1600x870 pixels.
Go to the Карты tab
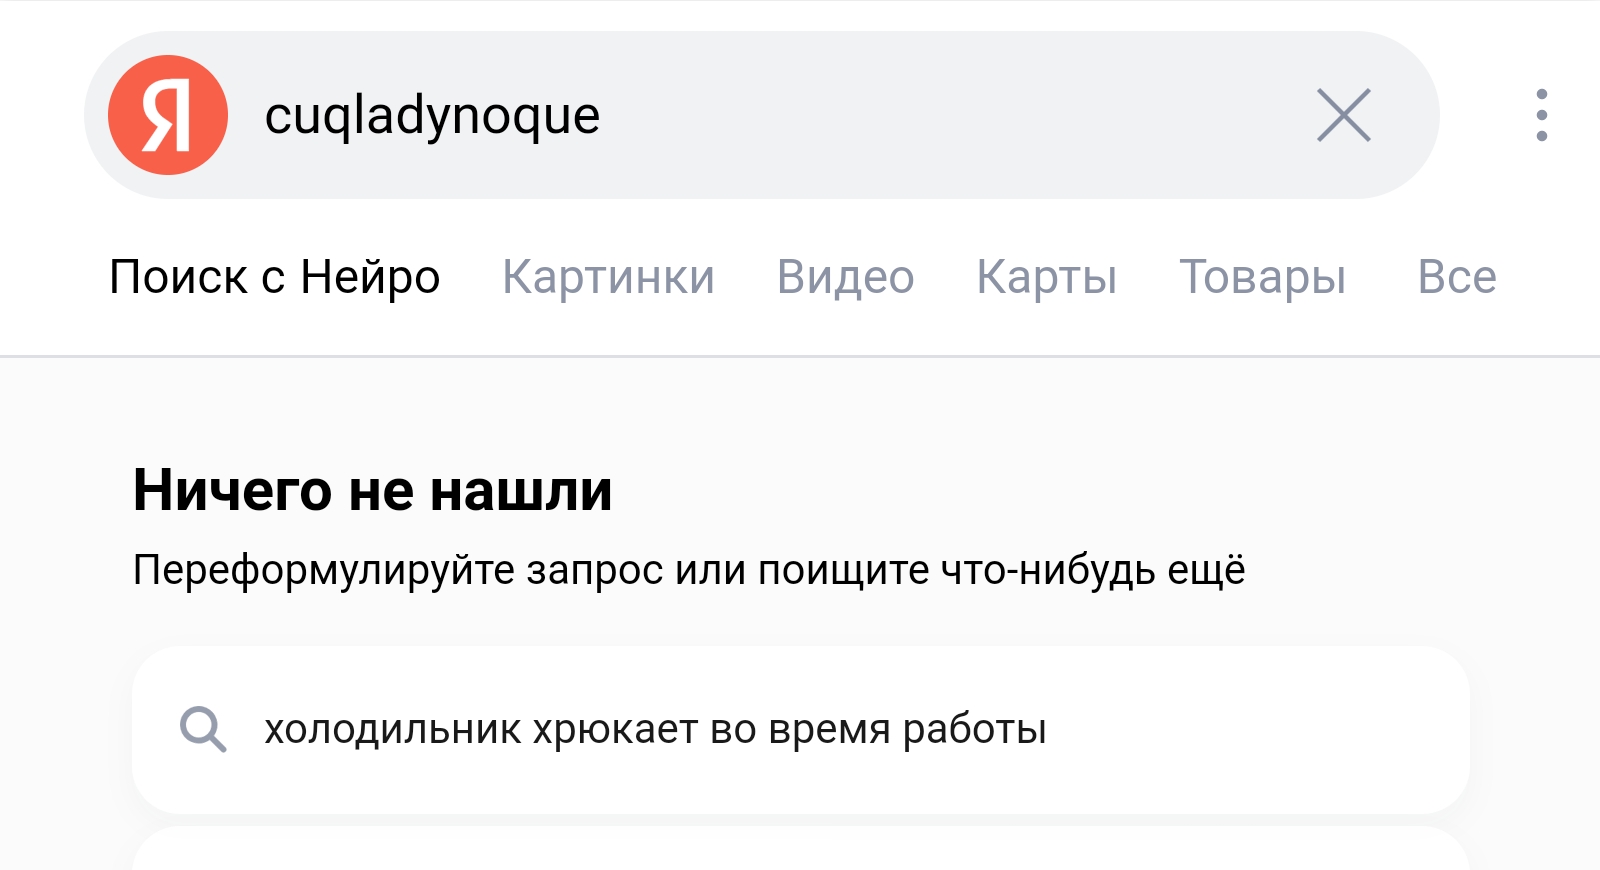coord(1046,277)
